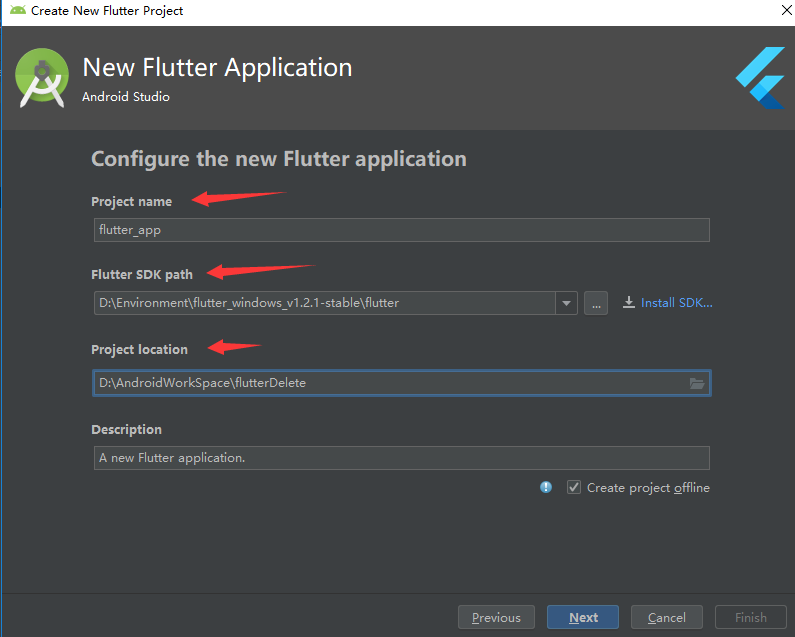Click into the Project location path field
The image size is (795, 637).
390,383
